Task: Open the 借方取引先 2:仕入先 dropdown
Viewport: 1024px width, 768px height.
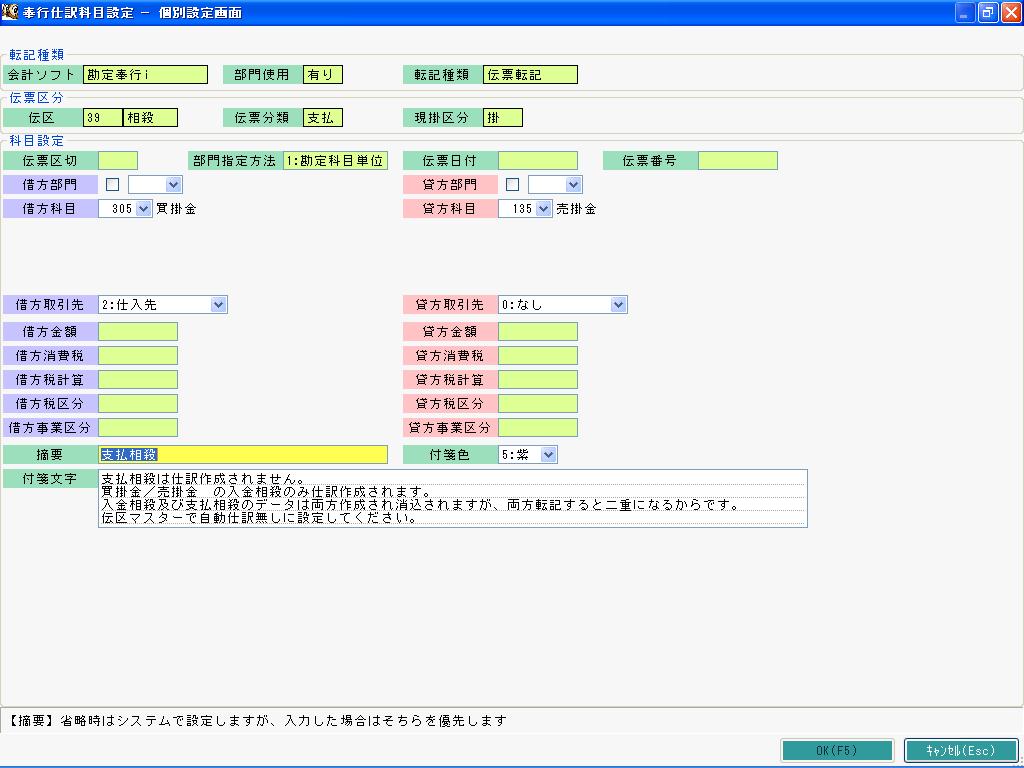Action: point(219,304)
